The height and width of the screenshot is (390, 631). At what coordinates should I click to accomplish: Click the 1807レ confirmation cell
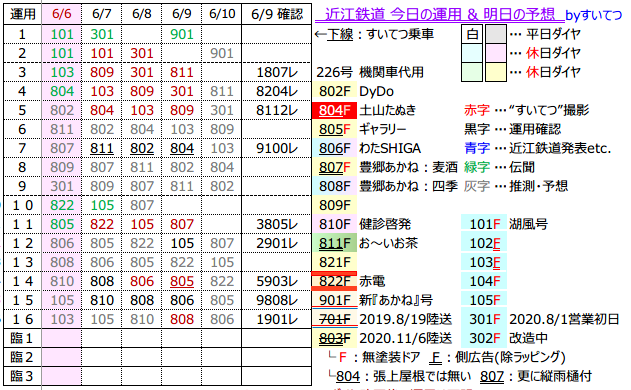tap(276, 72)
